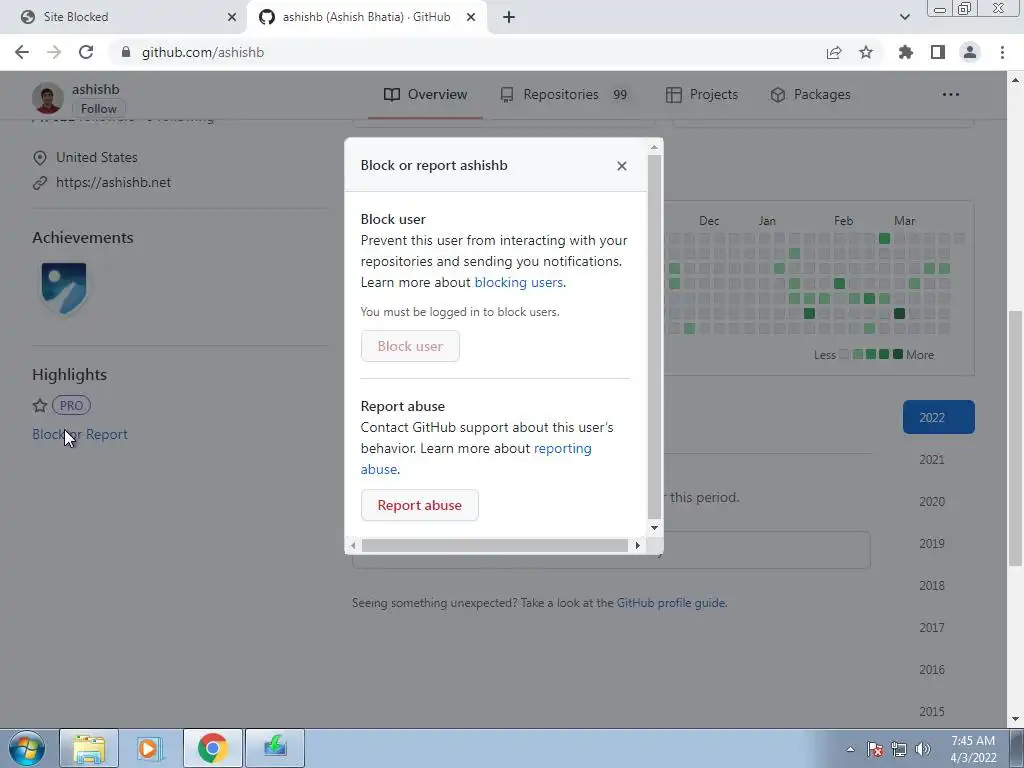Viewport: 1024px width, 768px height.
Task: Click dialog horizontal scrollbar right arrow
Action: (x=637, y=545)
